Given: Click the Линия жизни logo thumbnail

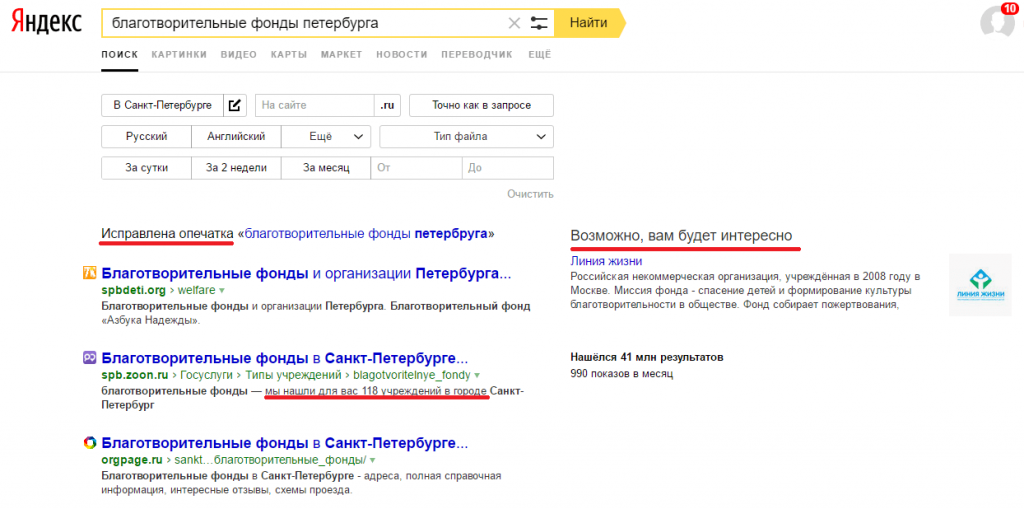Looking at the screenshot, I should click(x=979, y=286).
